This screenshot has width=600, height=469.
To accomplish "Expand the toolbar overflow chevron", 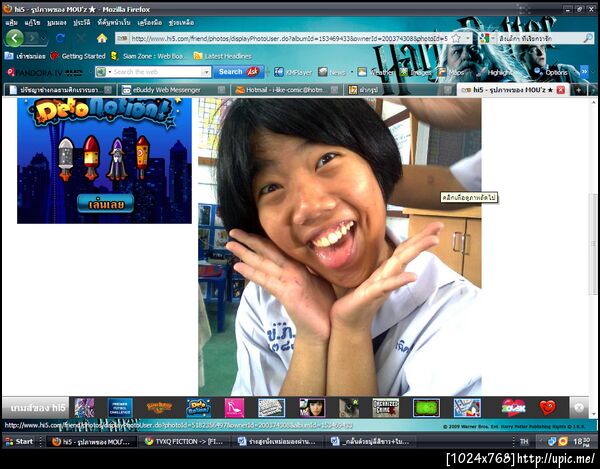I will [584, 72].
